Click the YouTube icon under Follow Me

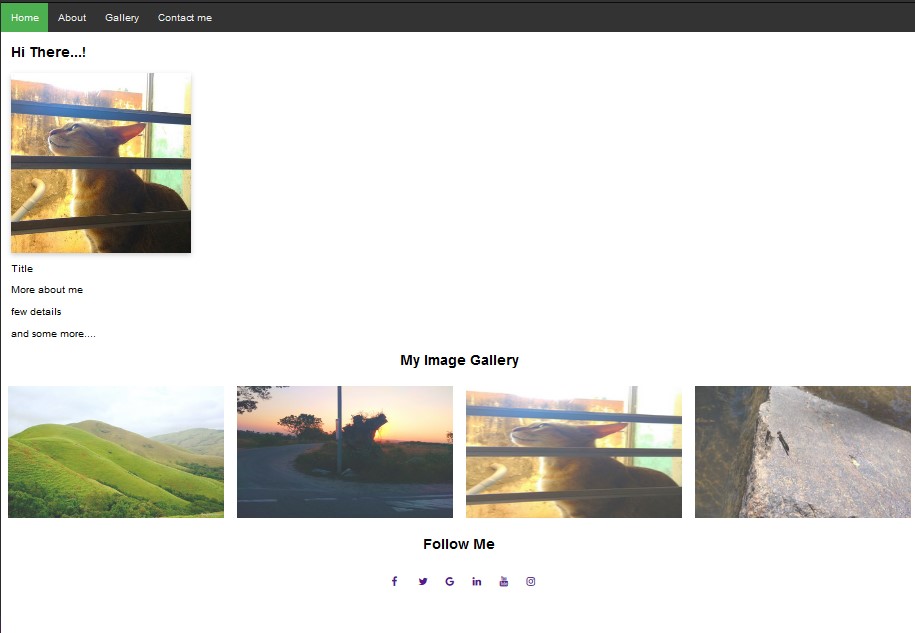tap(503, 581)
